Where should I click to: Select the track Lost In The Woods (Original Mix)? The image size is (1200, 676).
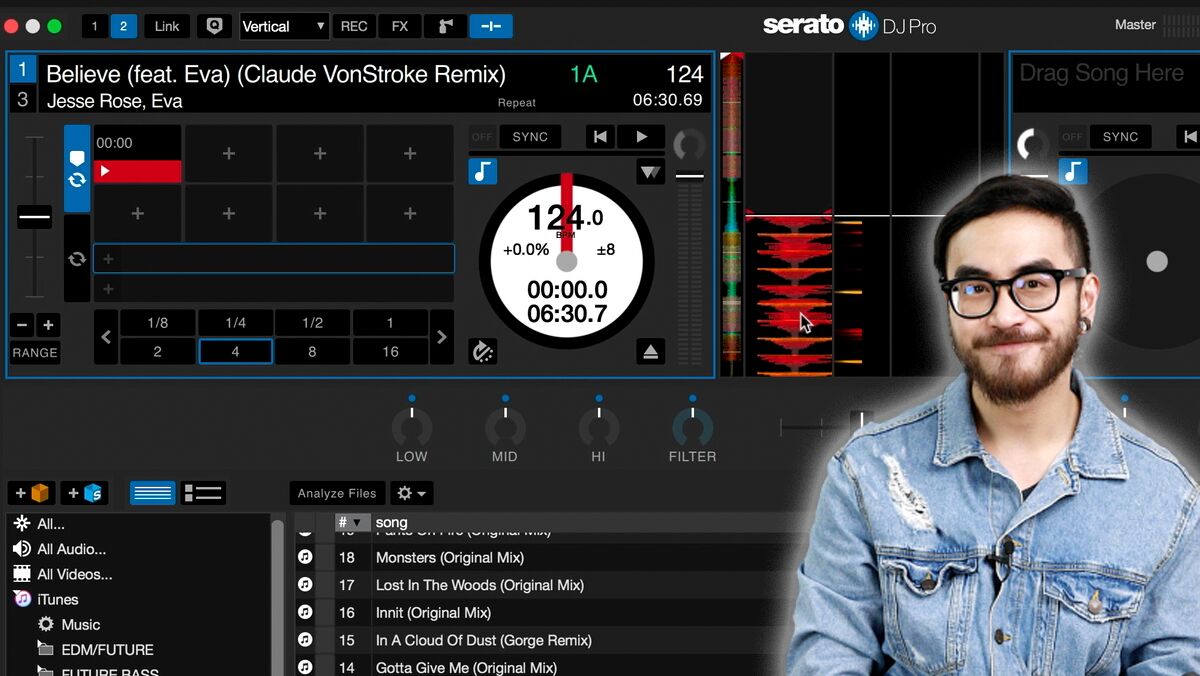point(480,585)
